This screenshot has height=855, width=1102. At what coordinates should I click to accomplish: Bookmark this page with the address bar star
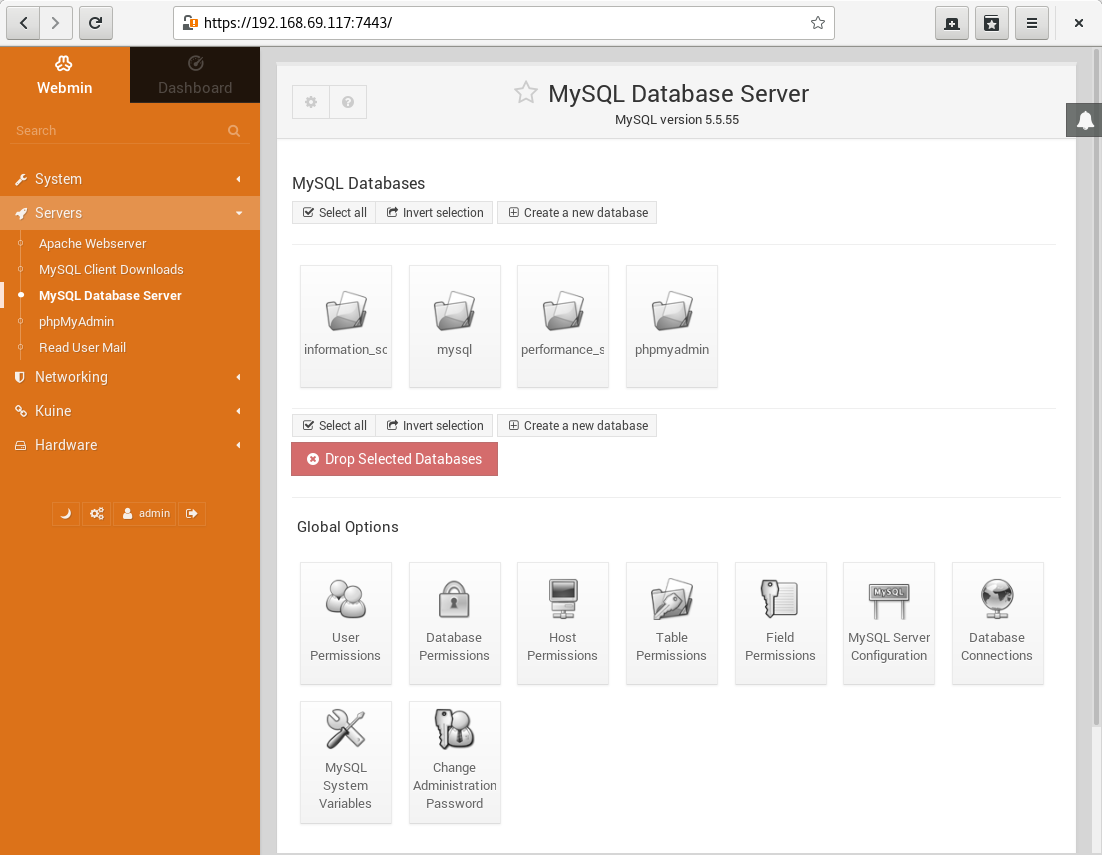(817, 23)
